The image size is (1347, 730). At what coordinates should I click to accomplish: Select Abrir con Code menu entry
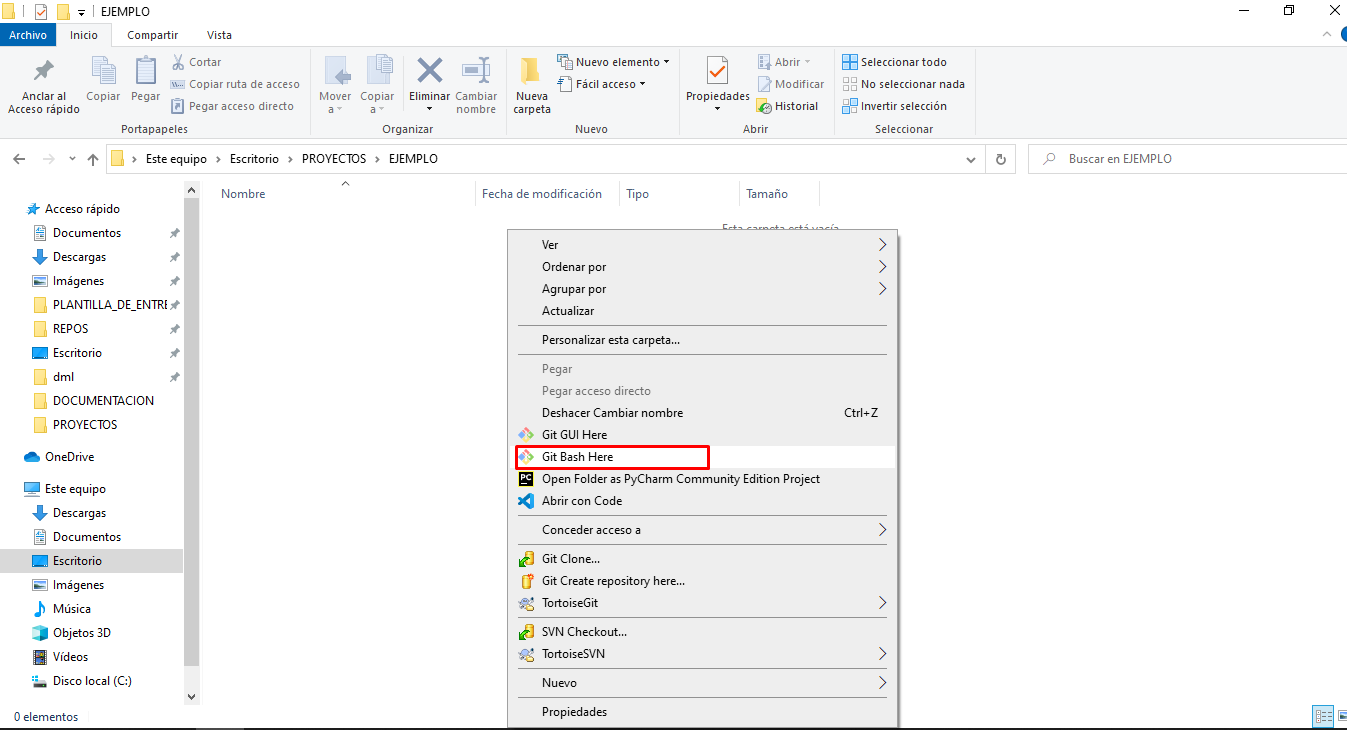[x=701, y=501]
